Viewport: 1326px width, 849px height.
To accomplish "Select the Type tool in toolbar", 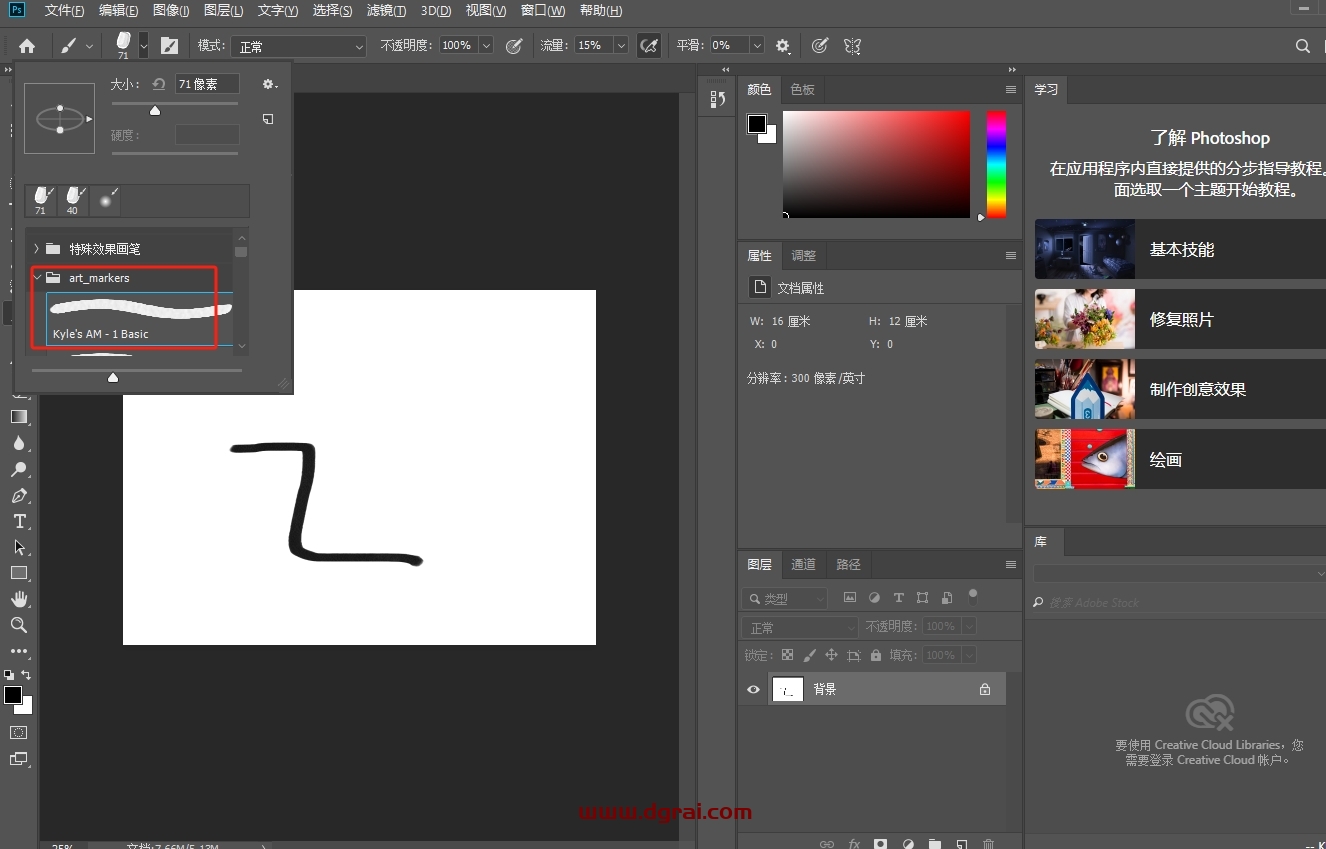I will point(19,522).
